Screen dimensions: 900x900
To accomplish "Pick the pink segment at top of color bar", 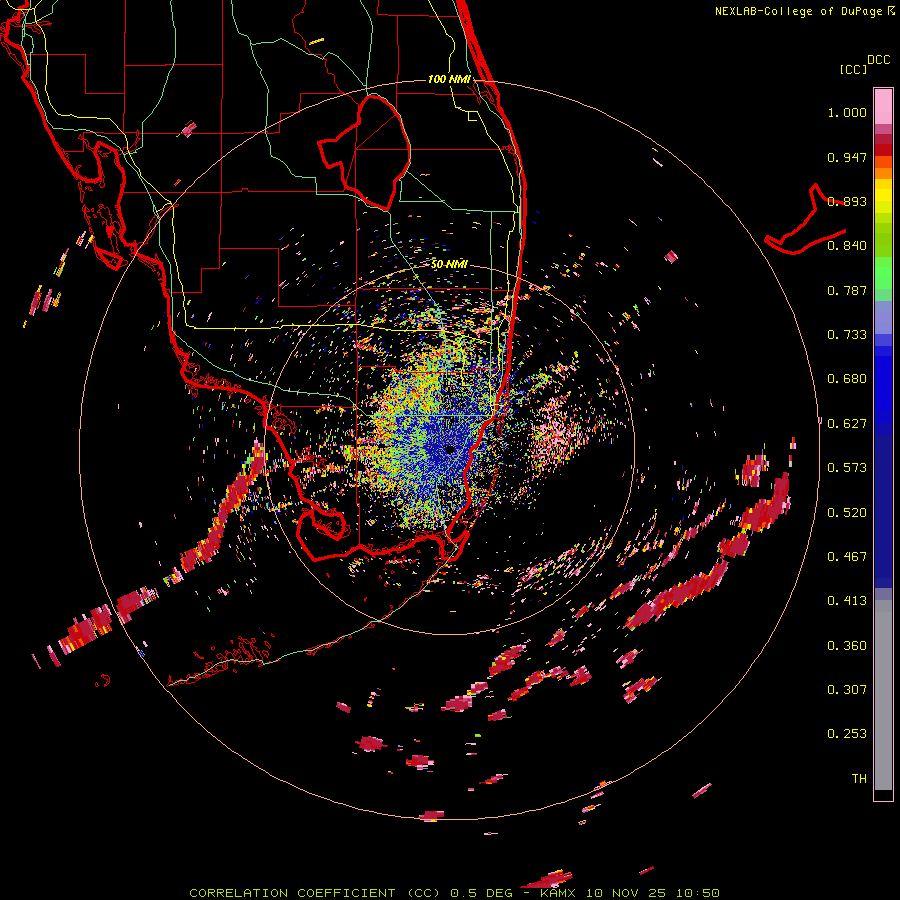I will coord(883,106).
